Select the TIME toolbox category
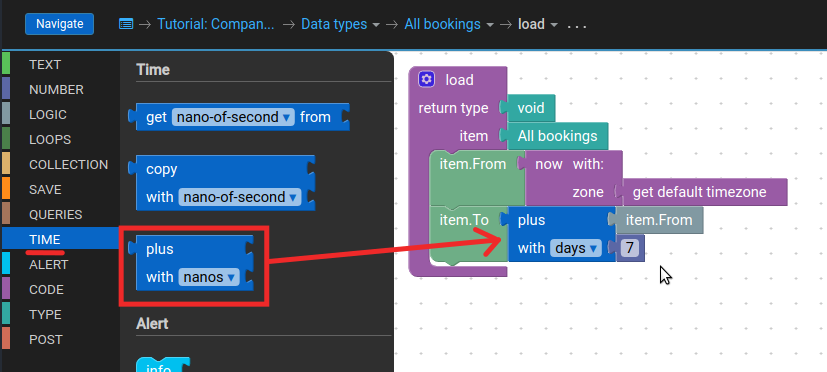 tap(61, 240)
